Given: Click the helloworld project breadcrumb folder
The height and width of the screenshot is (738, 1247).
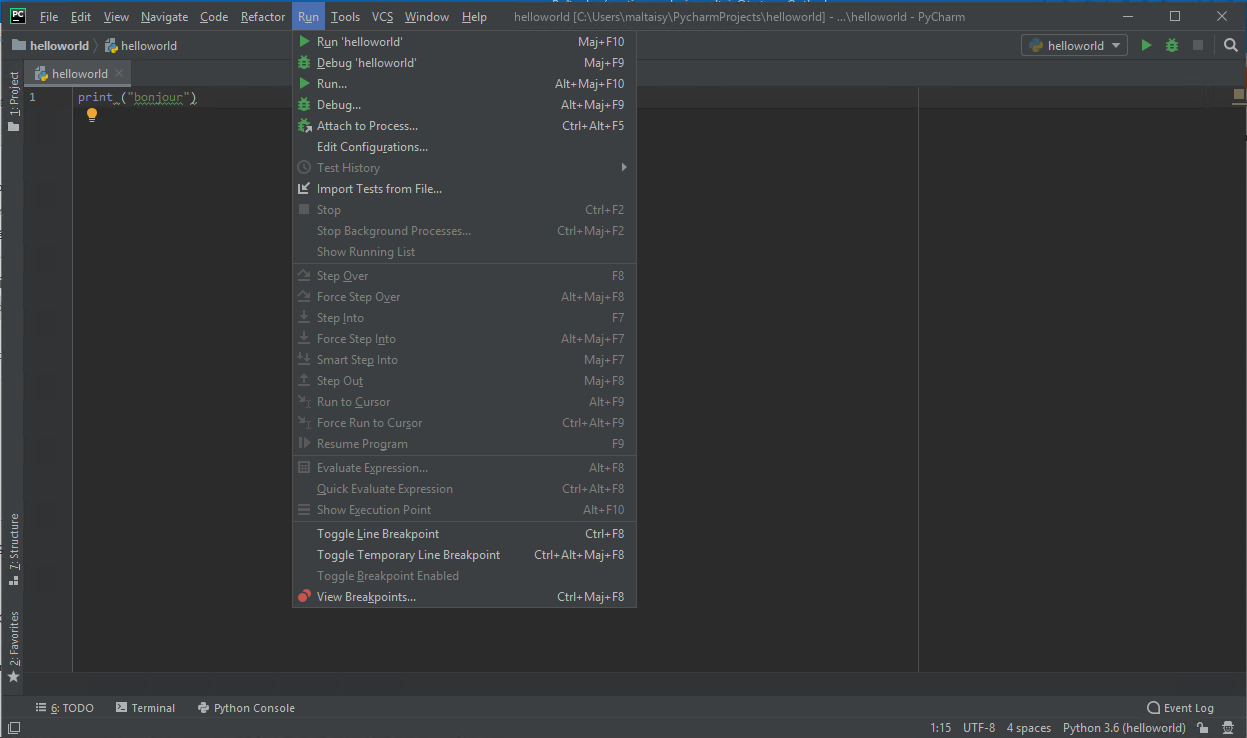Looking at the screenshot, I should (x=50, y=45).
